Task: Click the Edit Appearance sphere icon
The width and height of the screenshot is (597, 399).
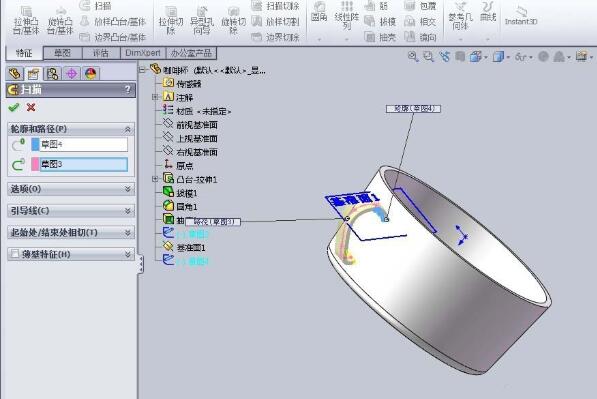Action: [x=543, y=57]
